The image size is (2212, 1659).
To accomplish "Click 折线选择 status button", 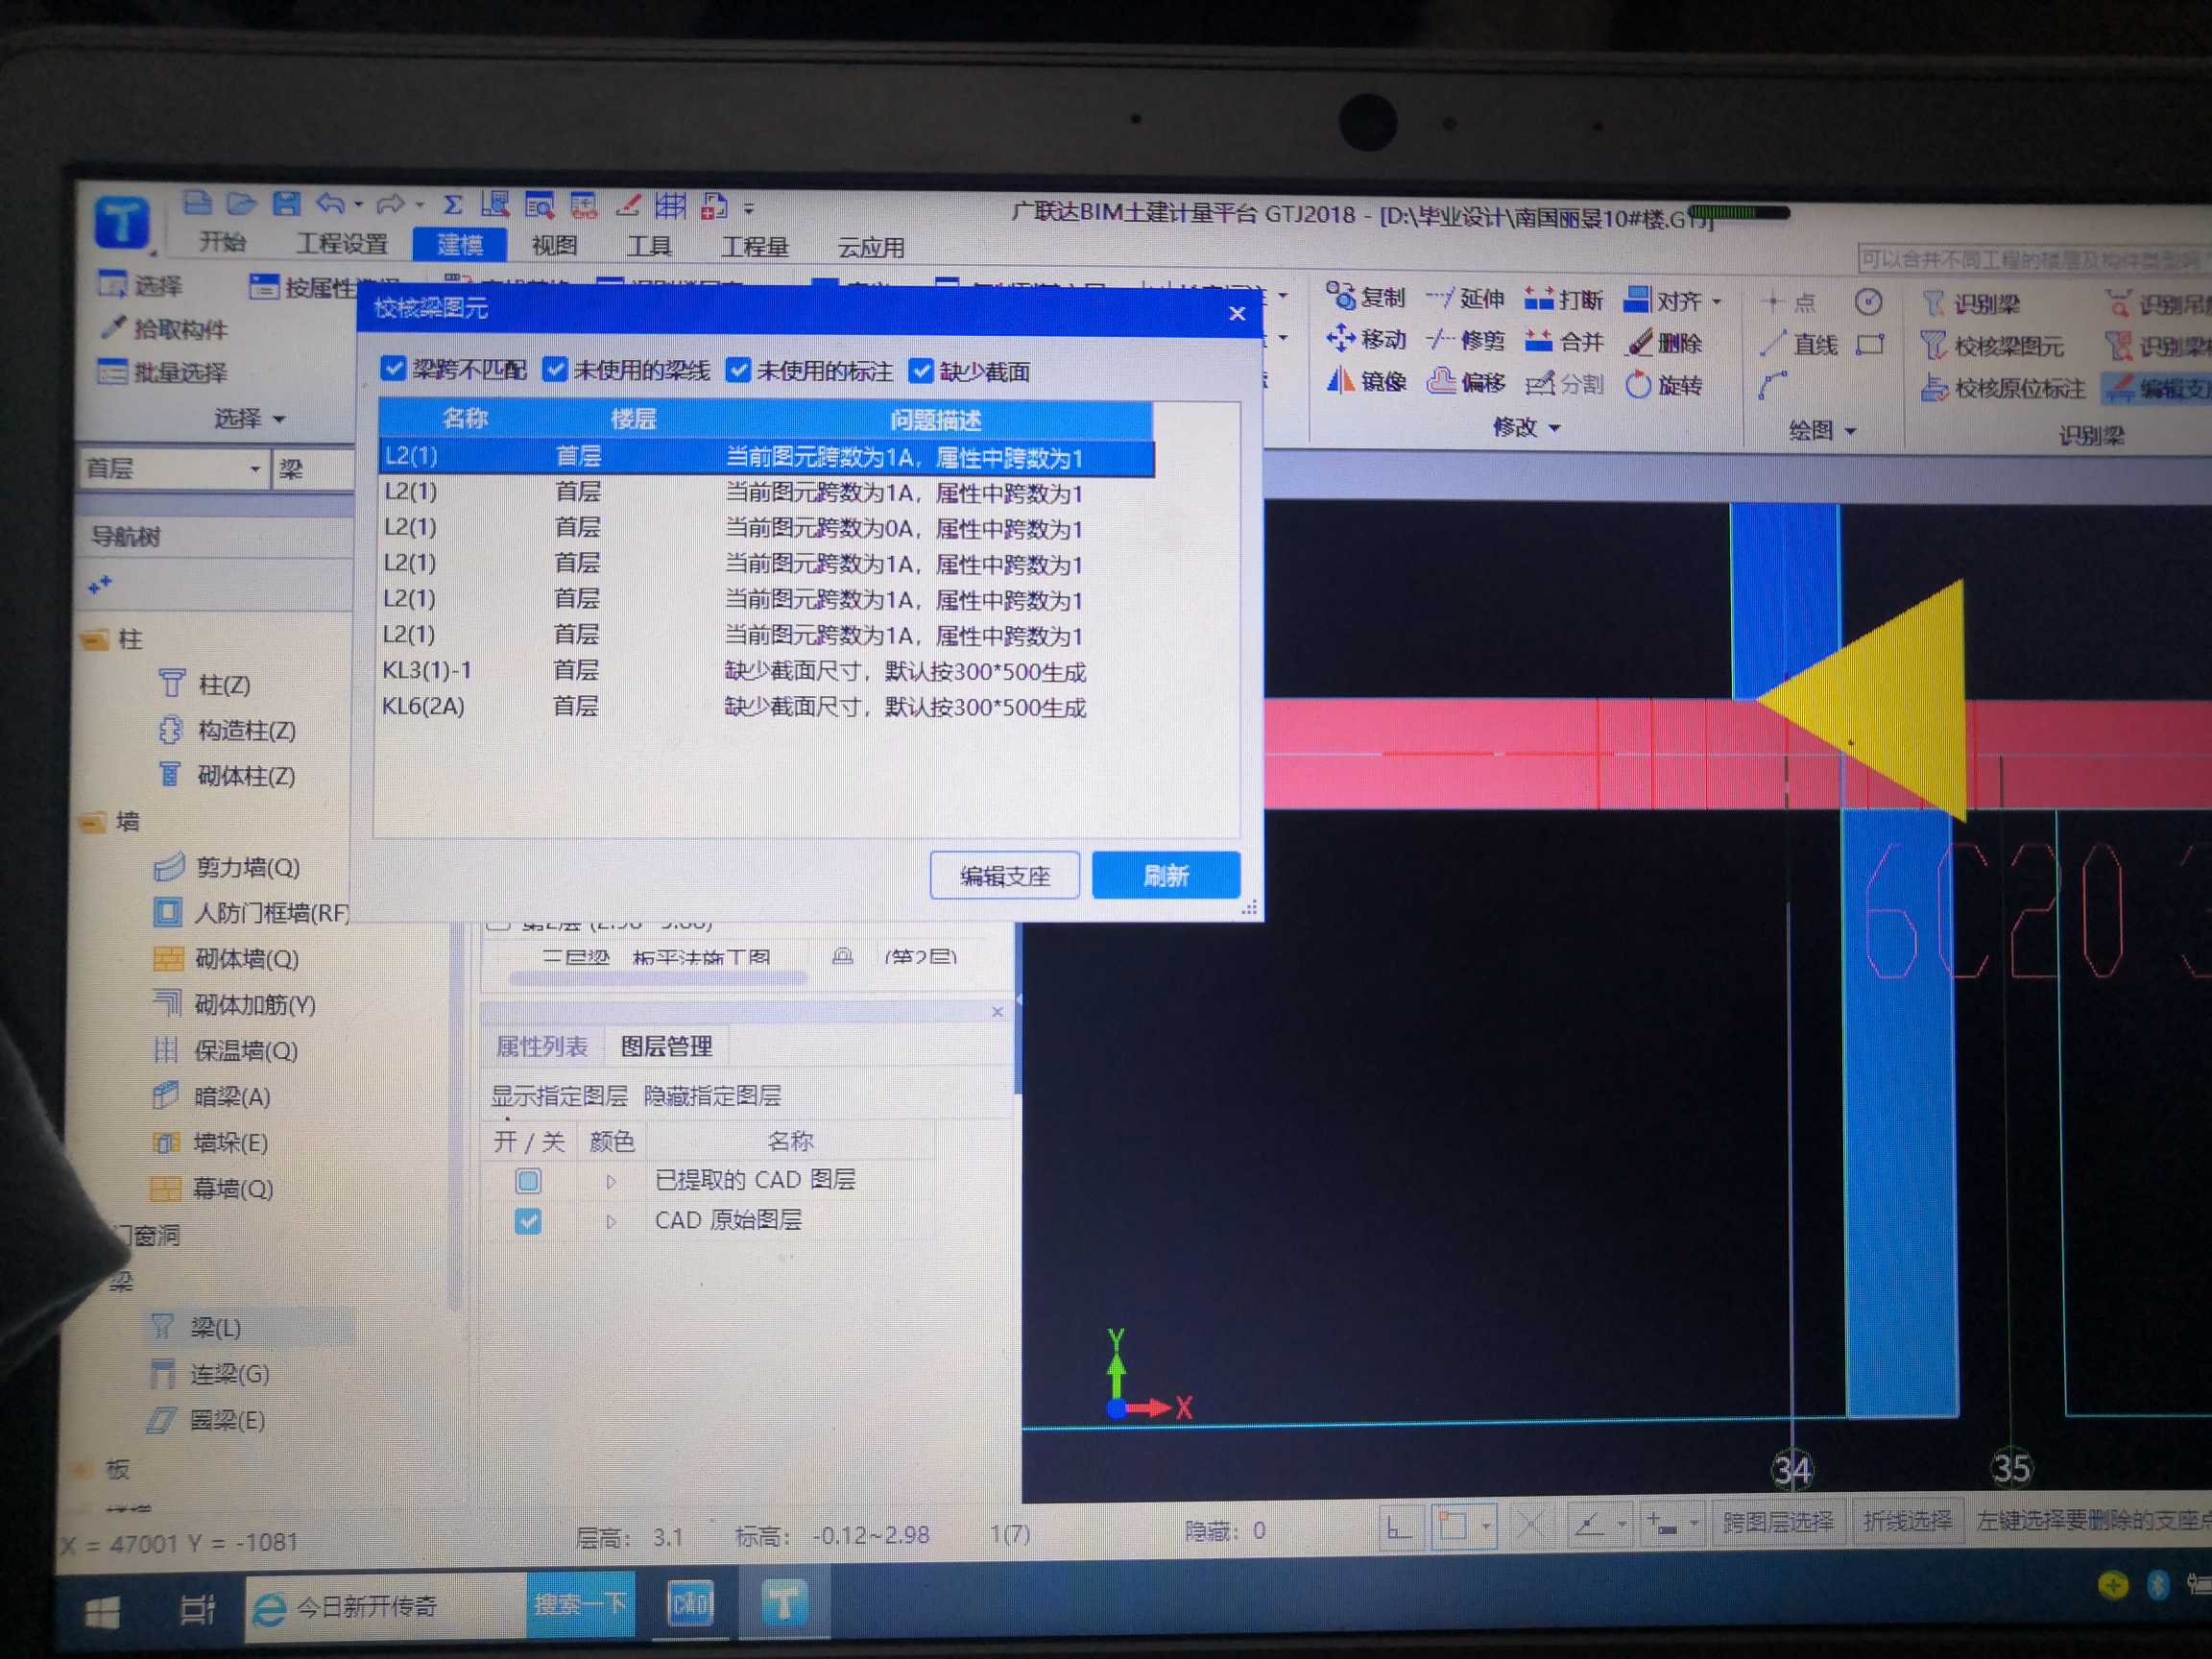I will [x=1907, y=1521].
